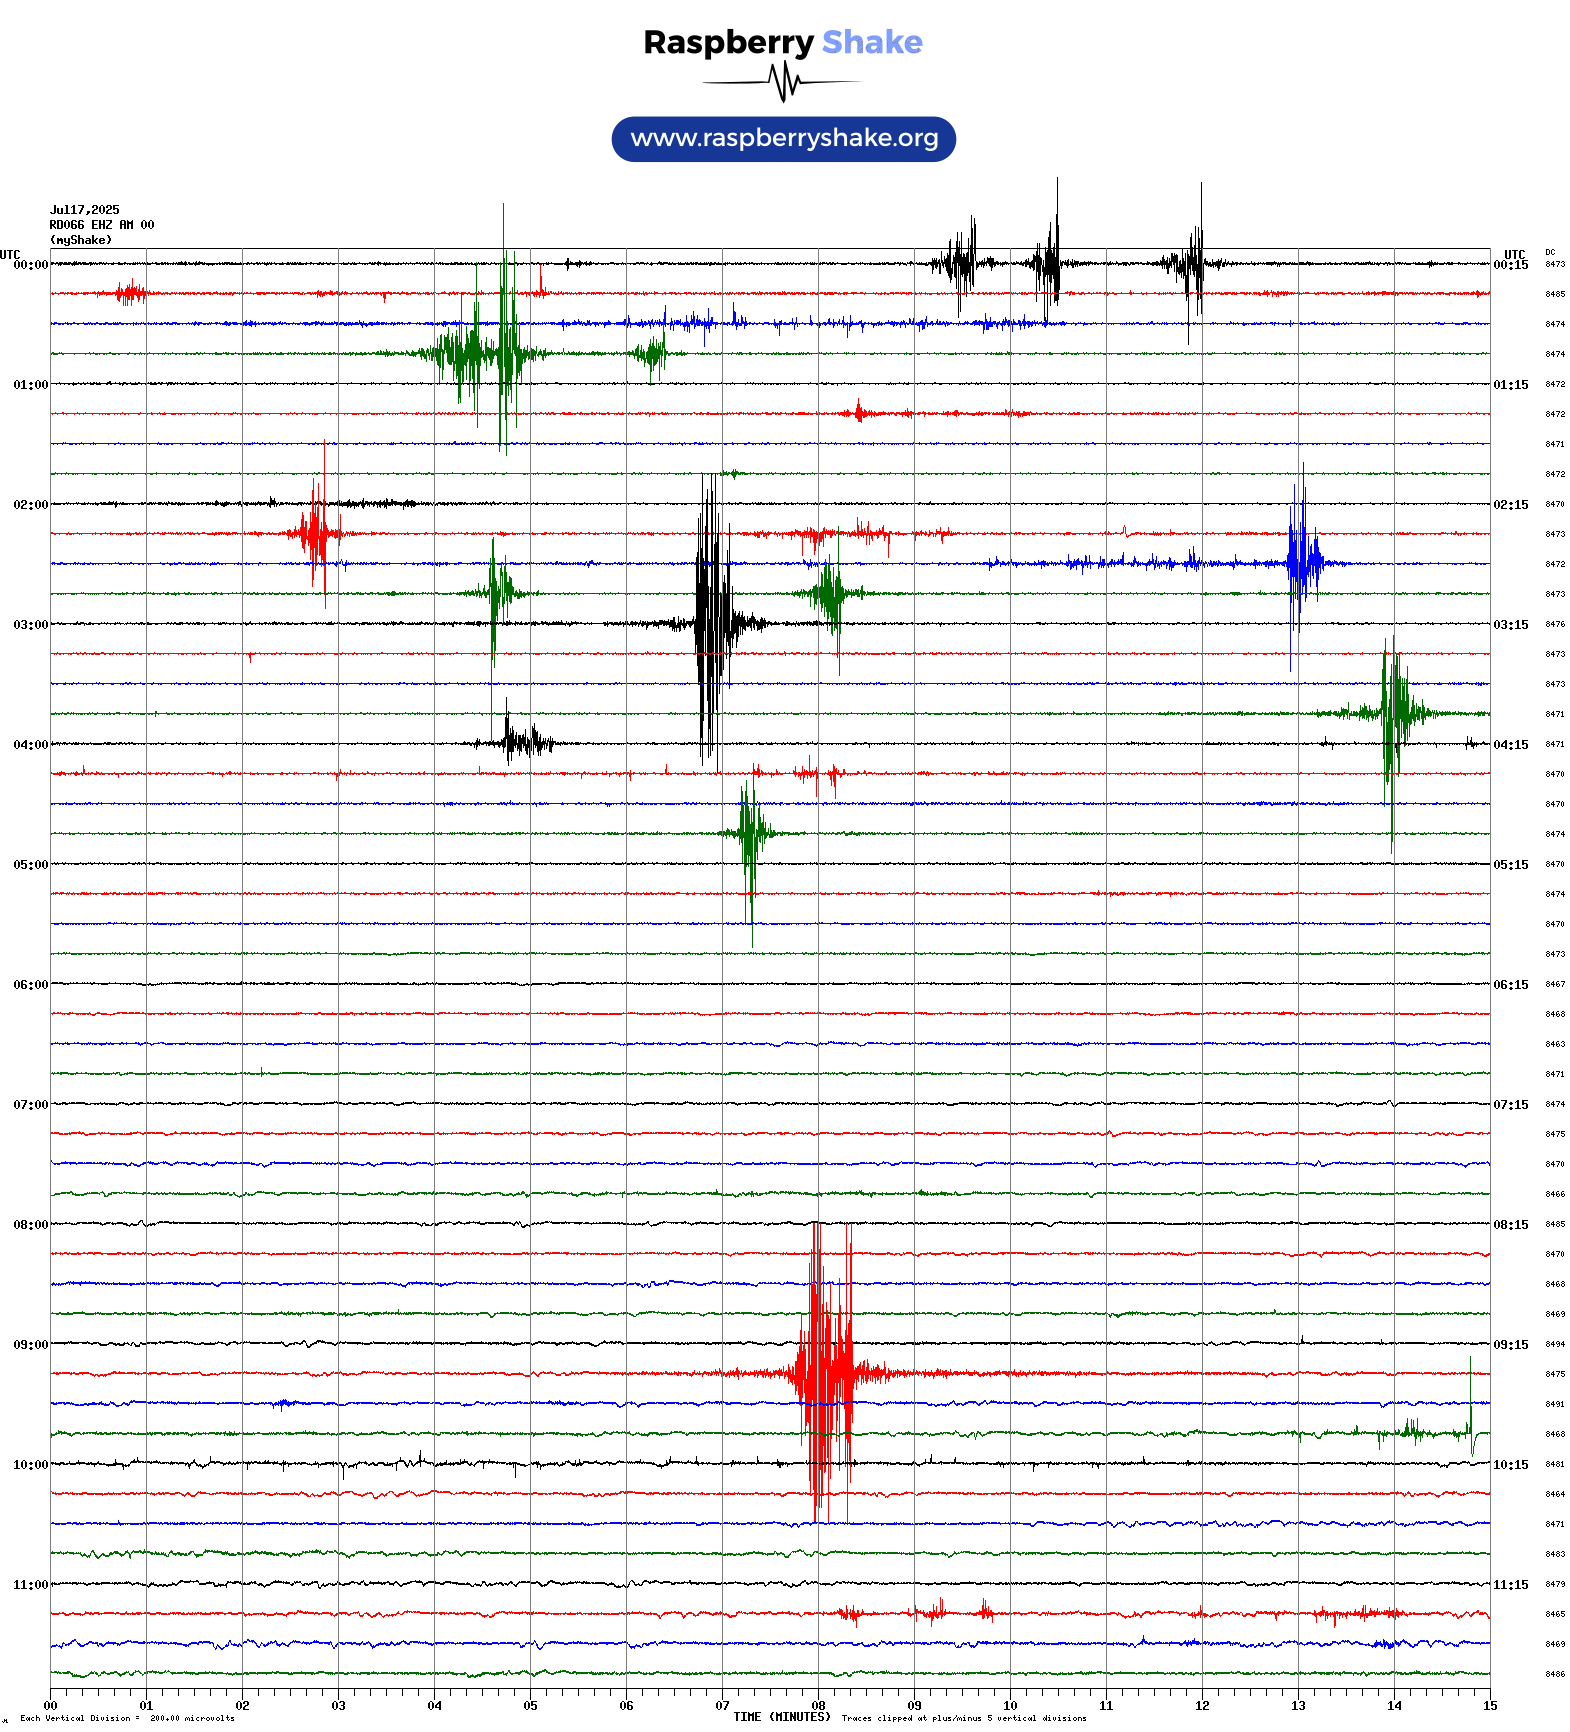Viewport: 1570px width, 1732px height.
Task: Click the (myShake) label
Action: coord(80,240)
